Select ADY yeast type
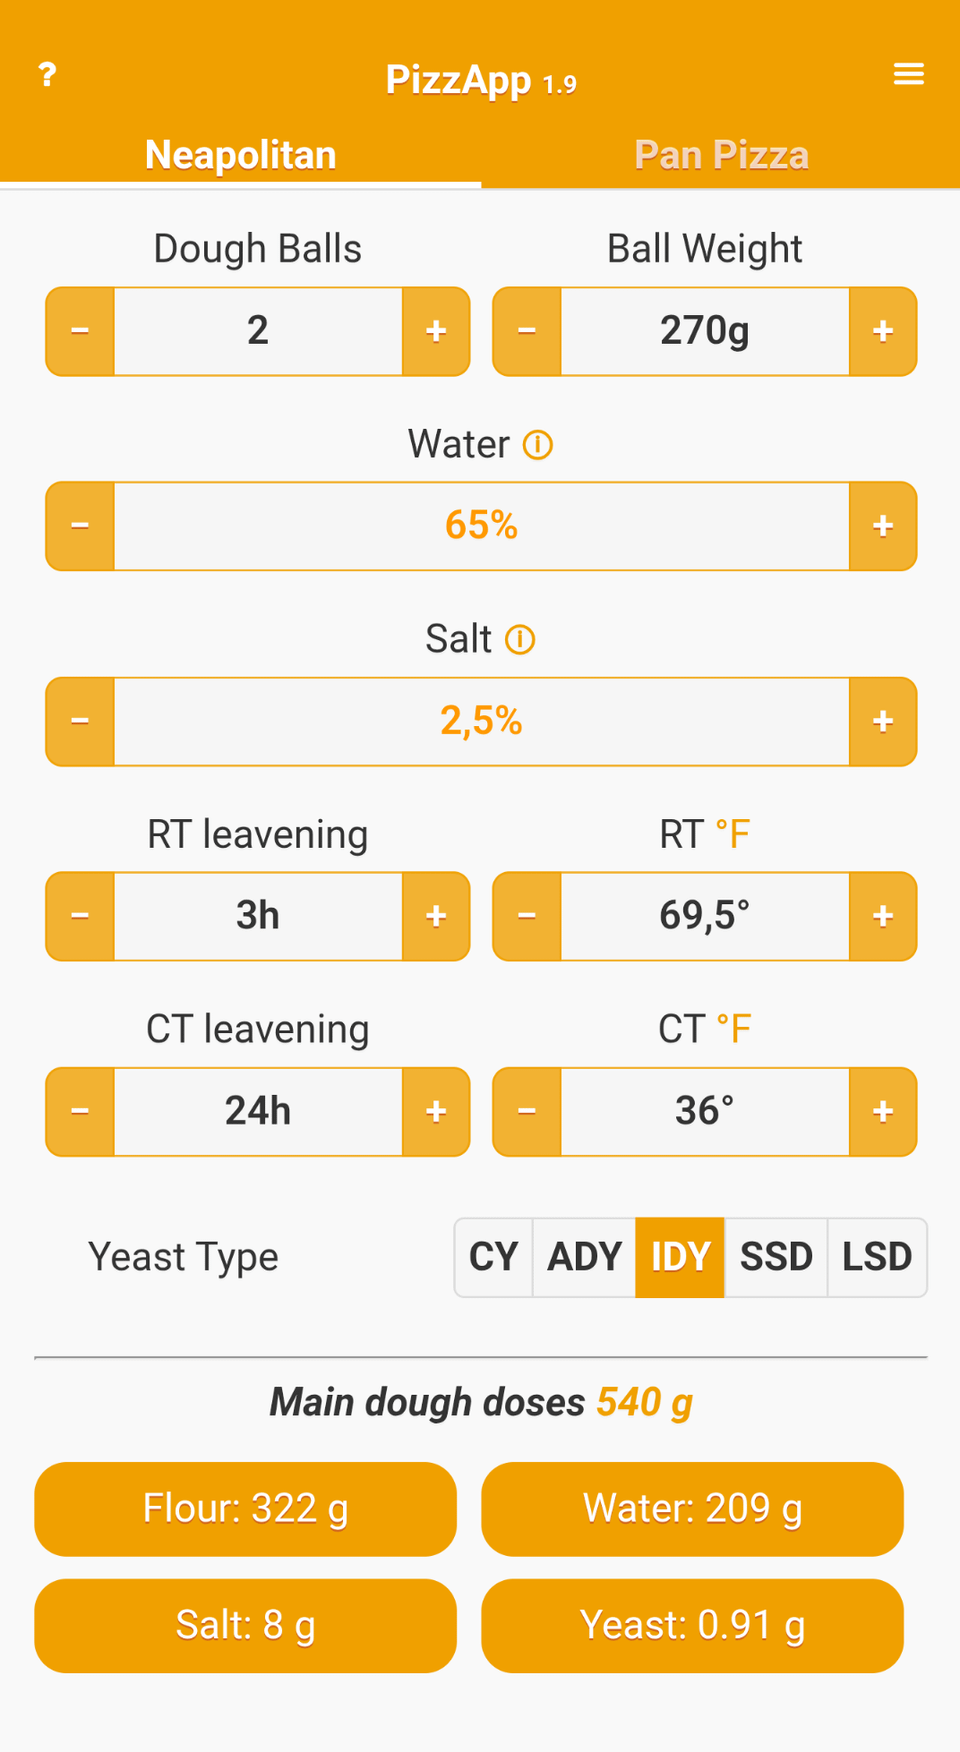Screen dimensions: 960x1752 (584, 1257)
